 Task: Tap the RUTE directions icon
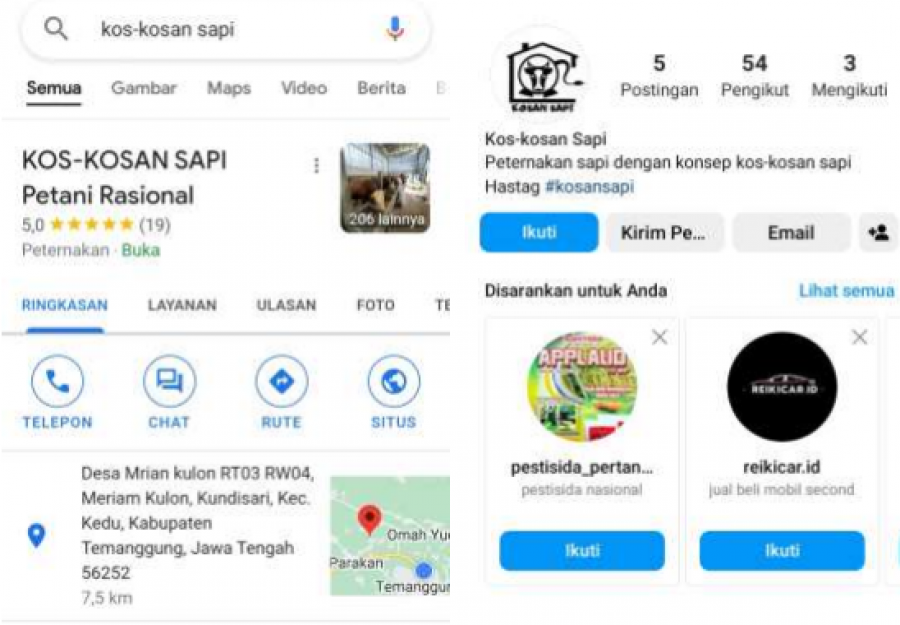click(281, 381)
